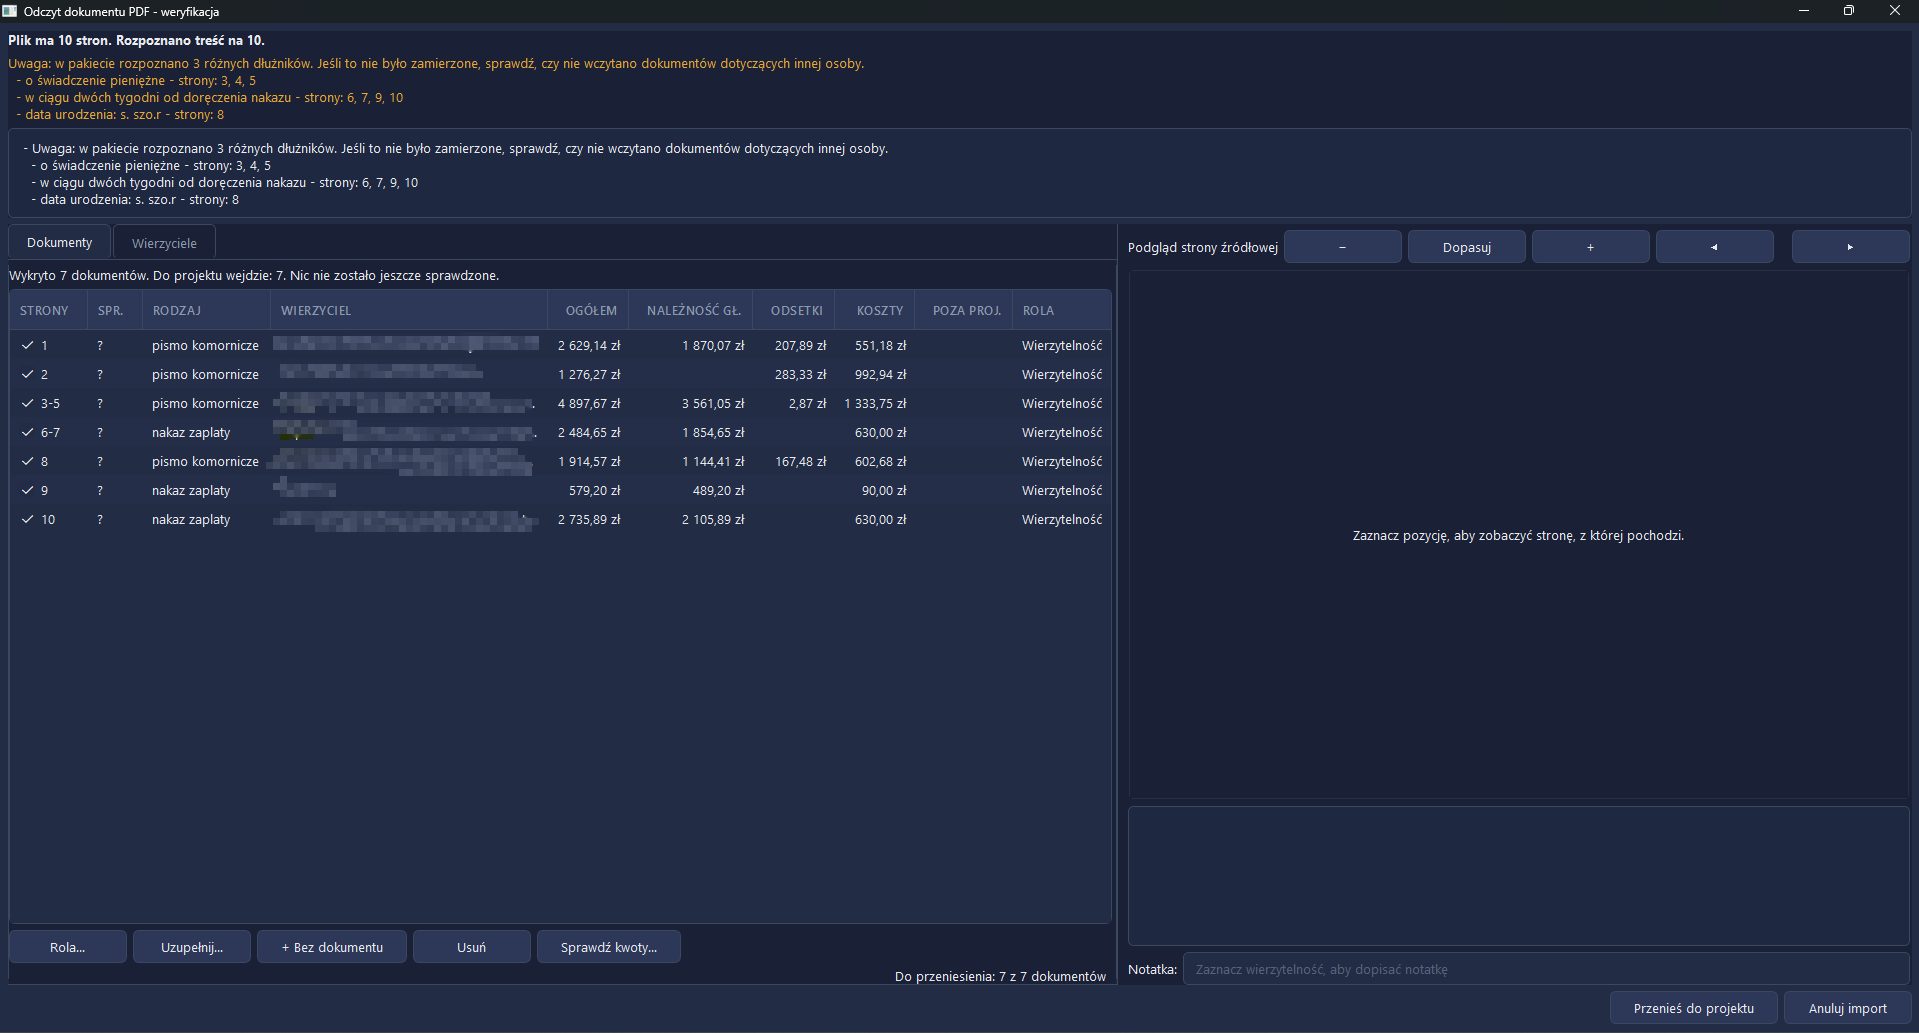
Task: Sort by ODSETKI column header
Action: [x=795, y=310]
